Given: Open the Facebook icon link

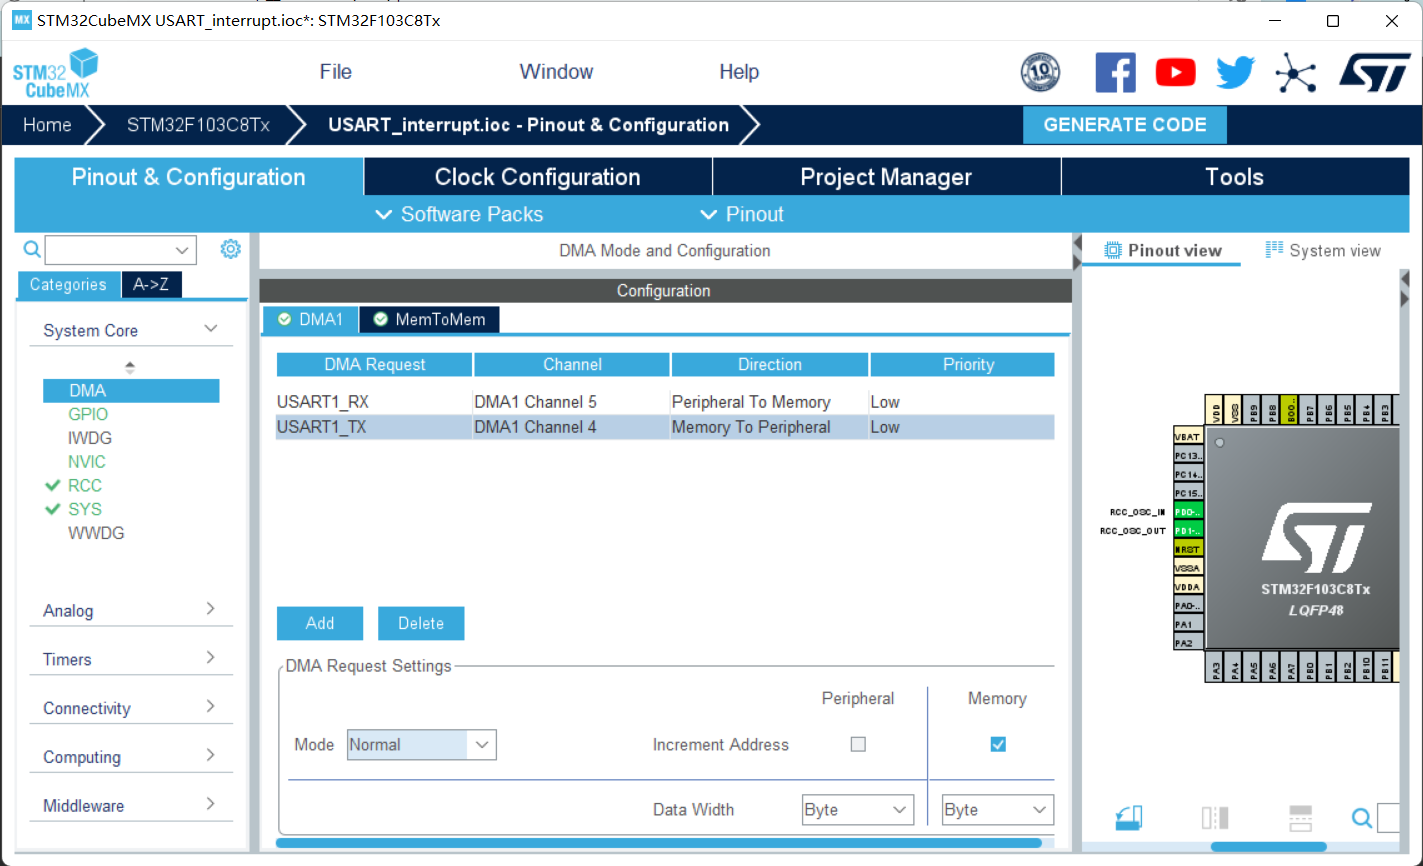Looking at the screenshot, I should click(1115, 73).
